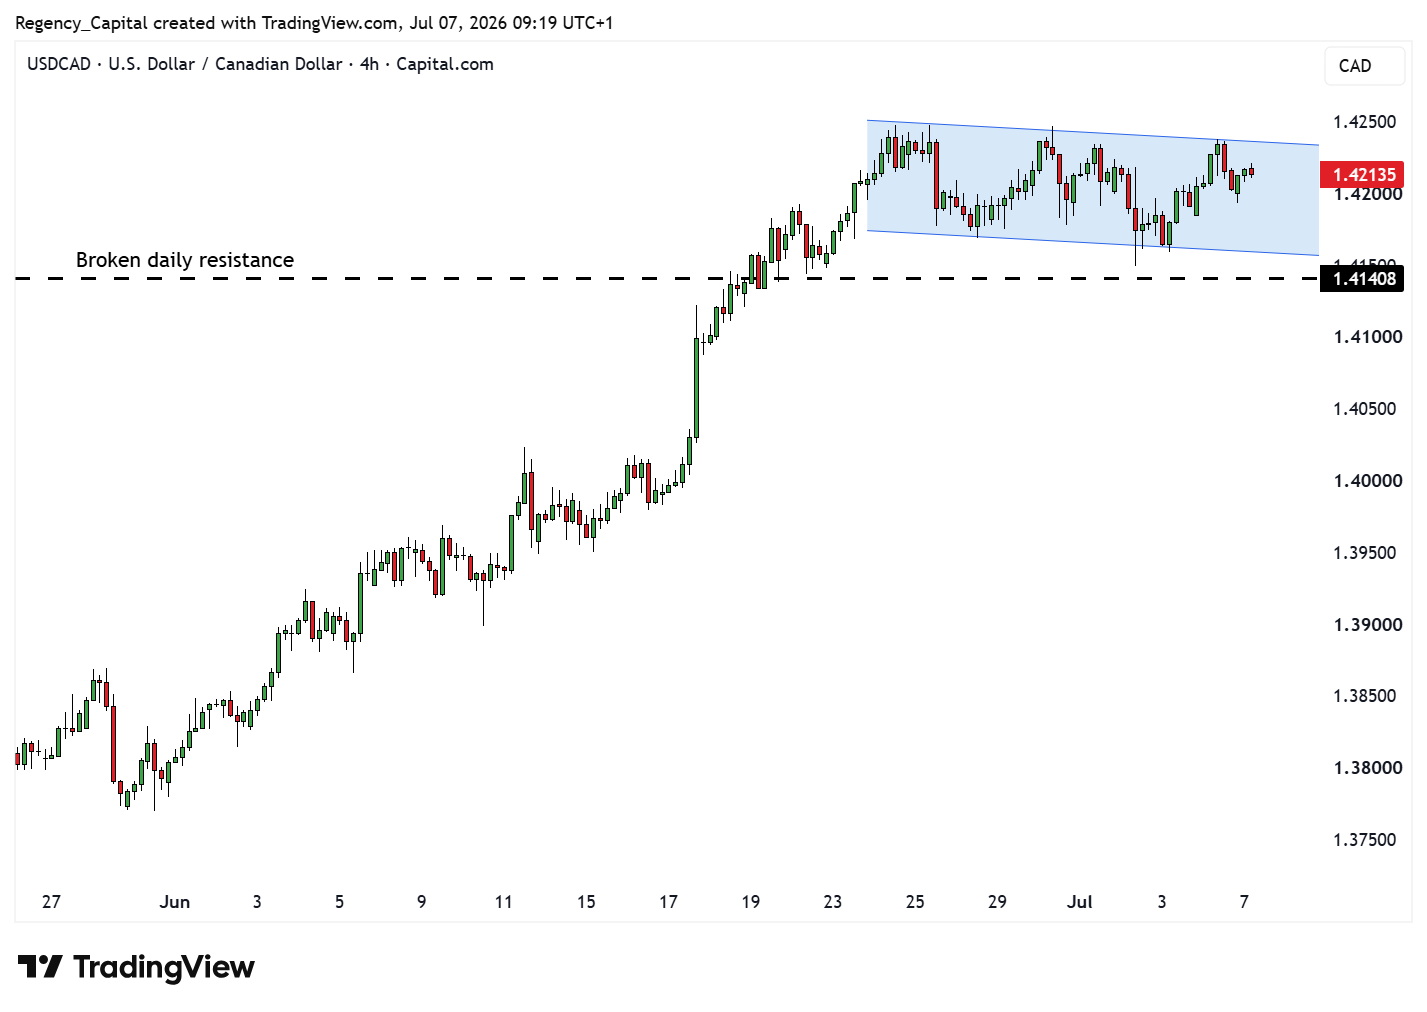Click the '15' date axis label
This screenshot has width=1427, height=1012.
586,902
